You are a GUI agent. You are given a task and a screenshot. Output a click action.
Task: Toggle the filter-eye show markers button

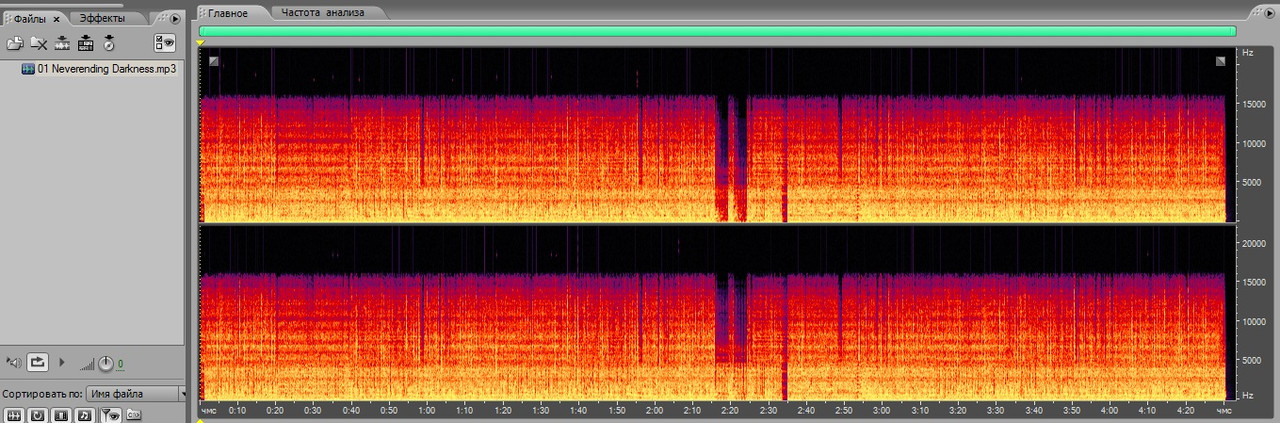pyautogui.click(x=109, y=415)
